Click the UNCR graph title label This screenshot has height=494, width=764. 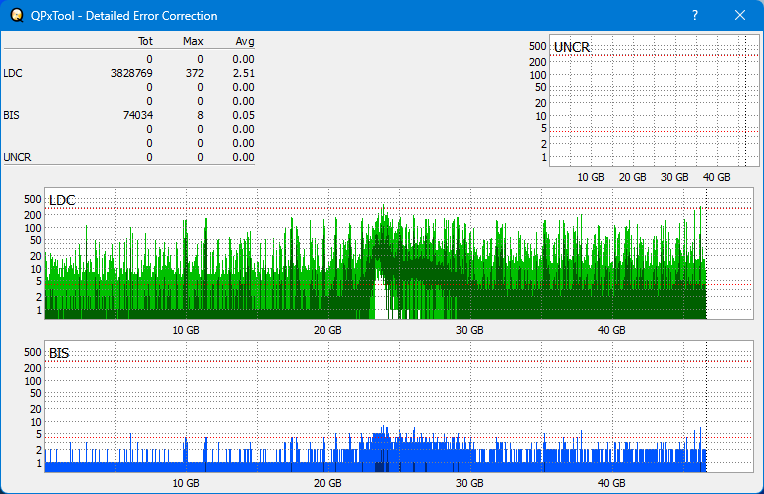572,47
